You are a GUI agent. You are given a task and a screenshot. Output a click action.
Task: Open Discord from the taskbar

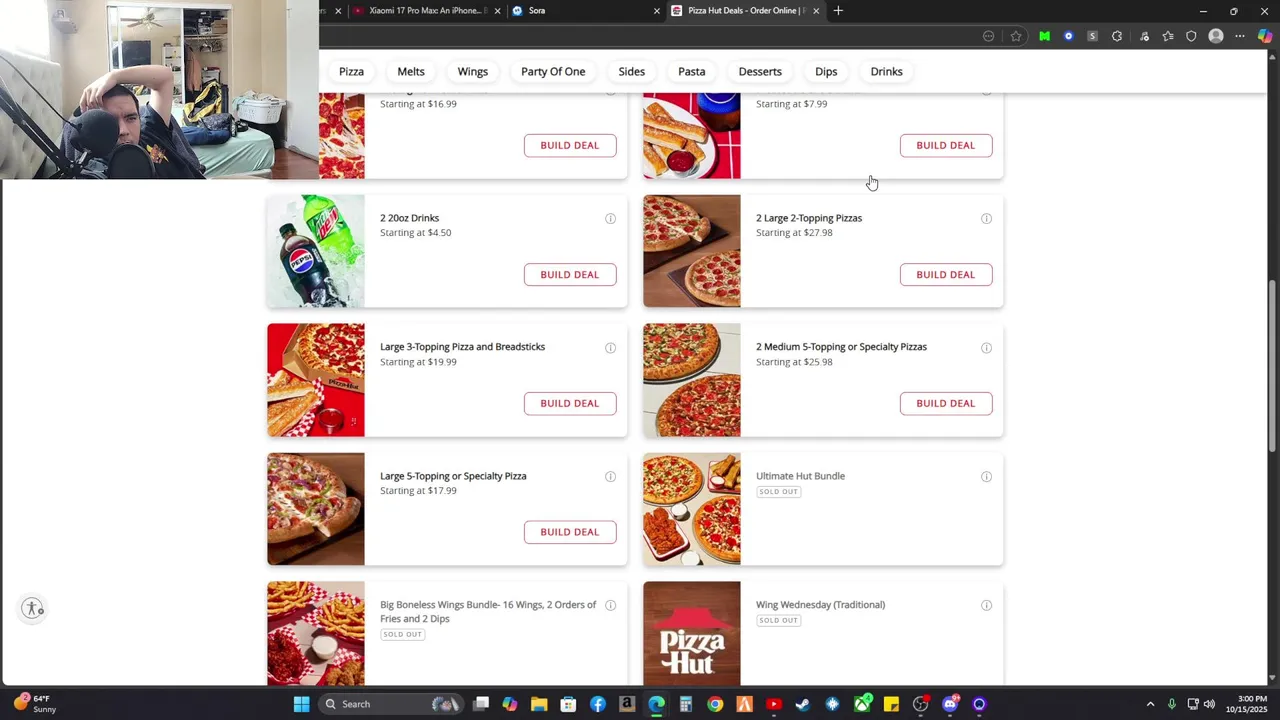[950, 704]
